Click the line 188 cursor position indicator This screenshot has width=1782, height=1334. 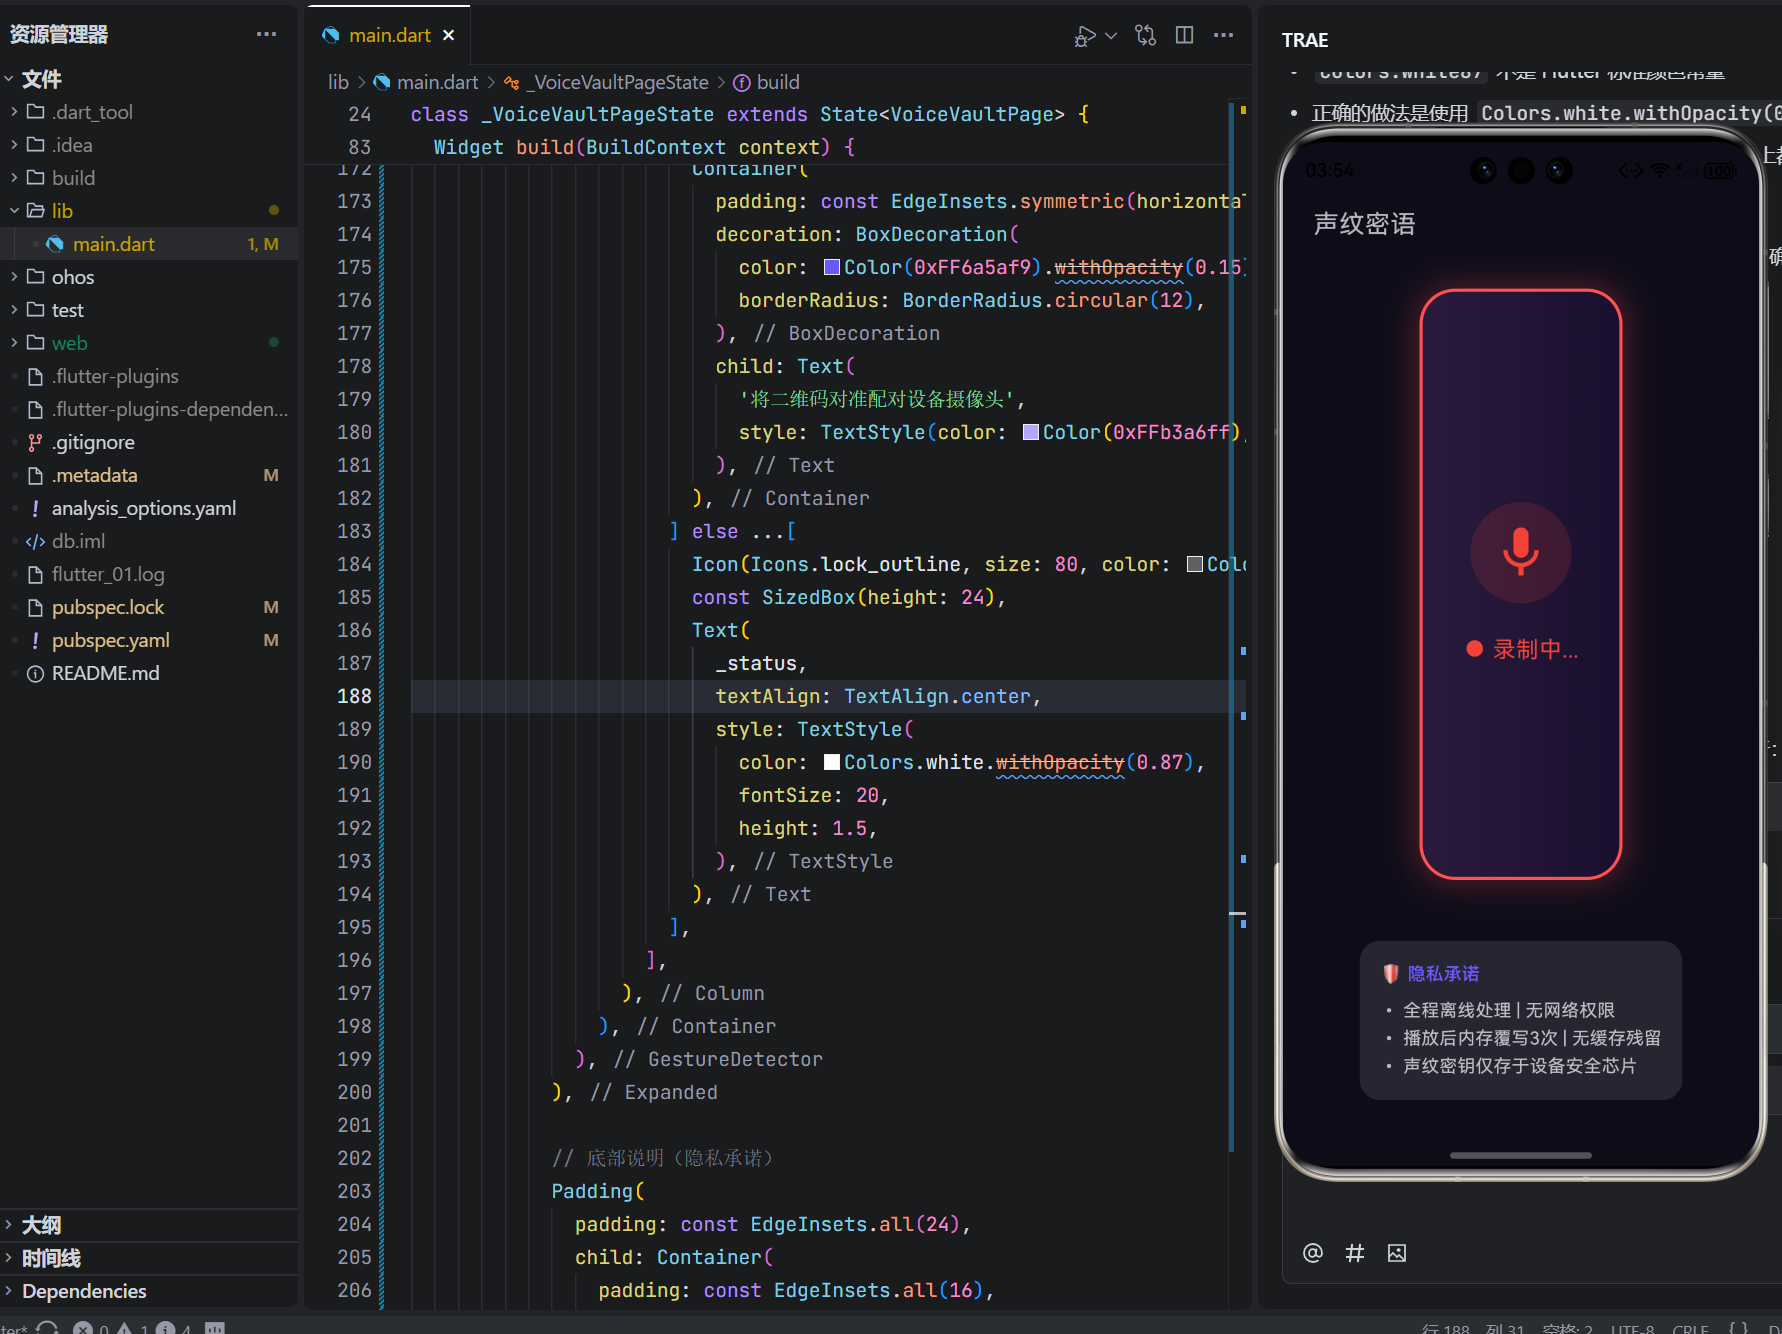(x=1473, y=1328)
